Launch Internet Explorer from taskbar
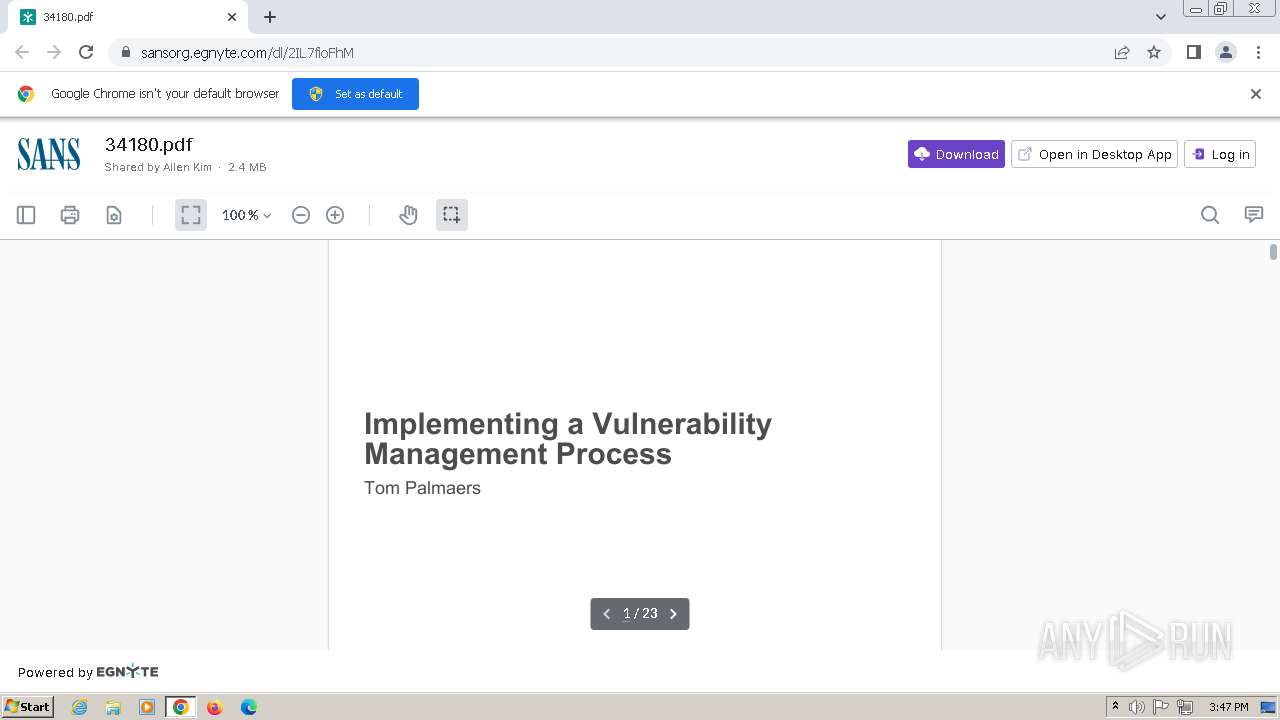Screen dimensions: 1280x720 tap(80, 707)
